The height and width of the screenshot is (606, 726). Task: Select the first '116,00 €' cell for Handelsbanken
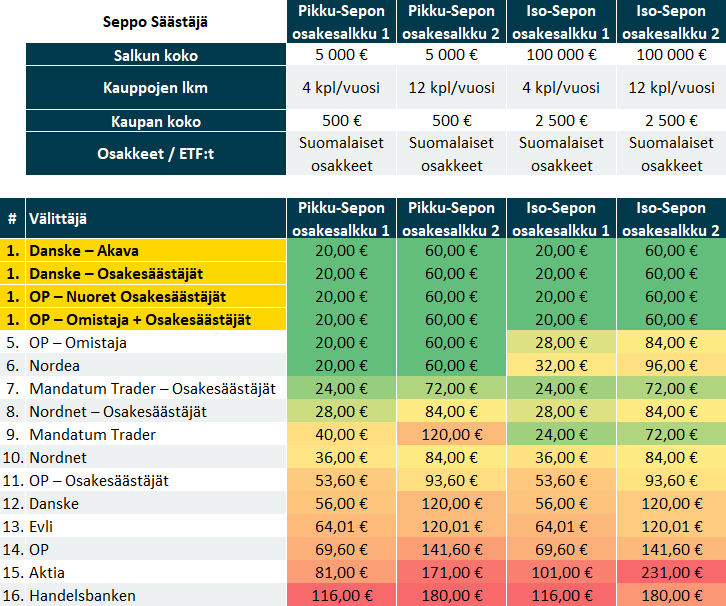342,595
